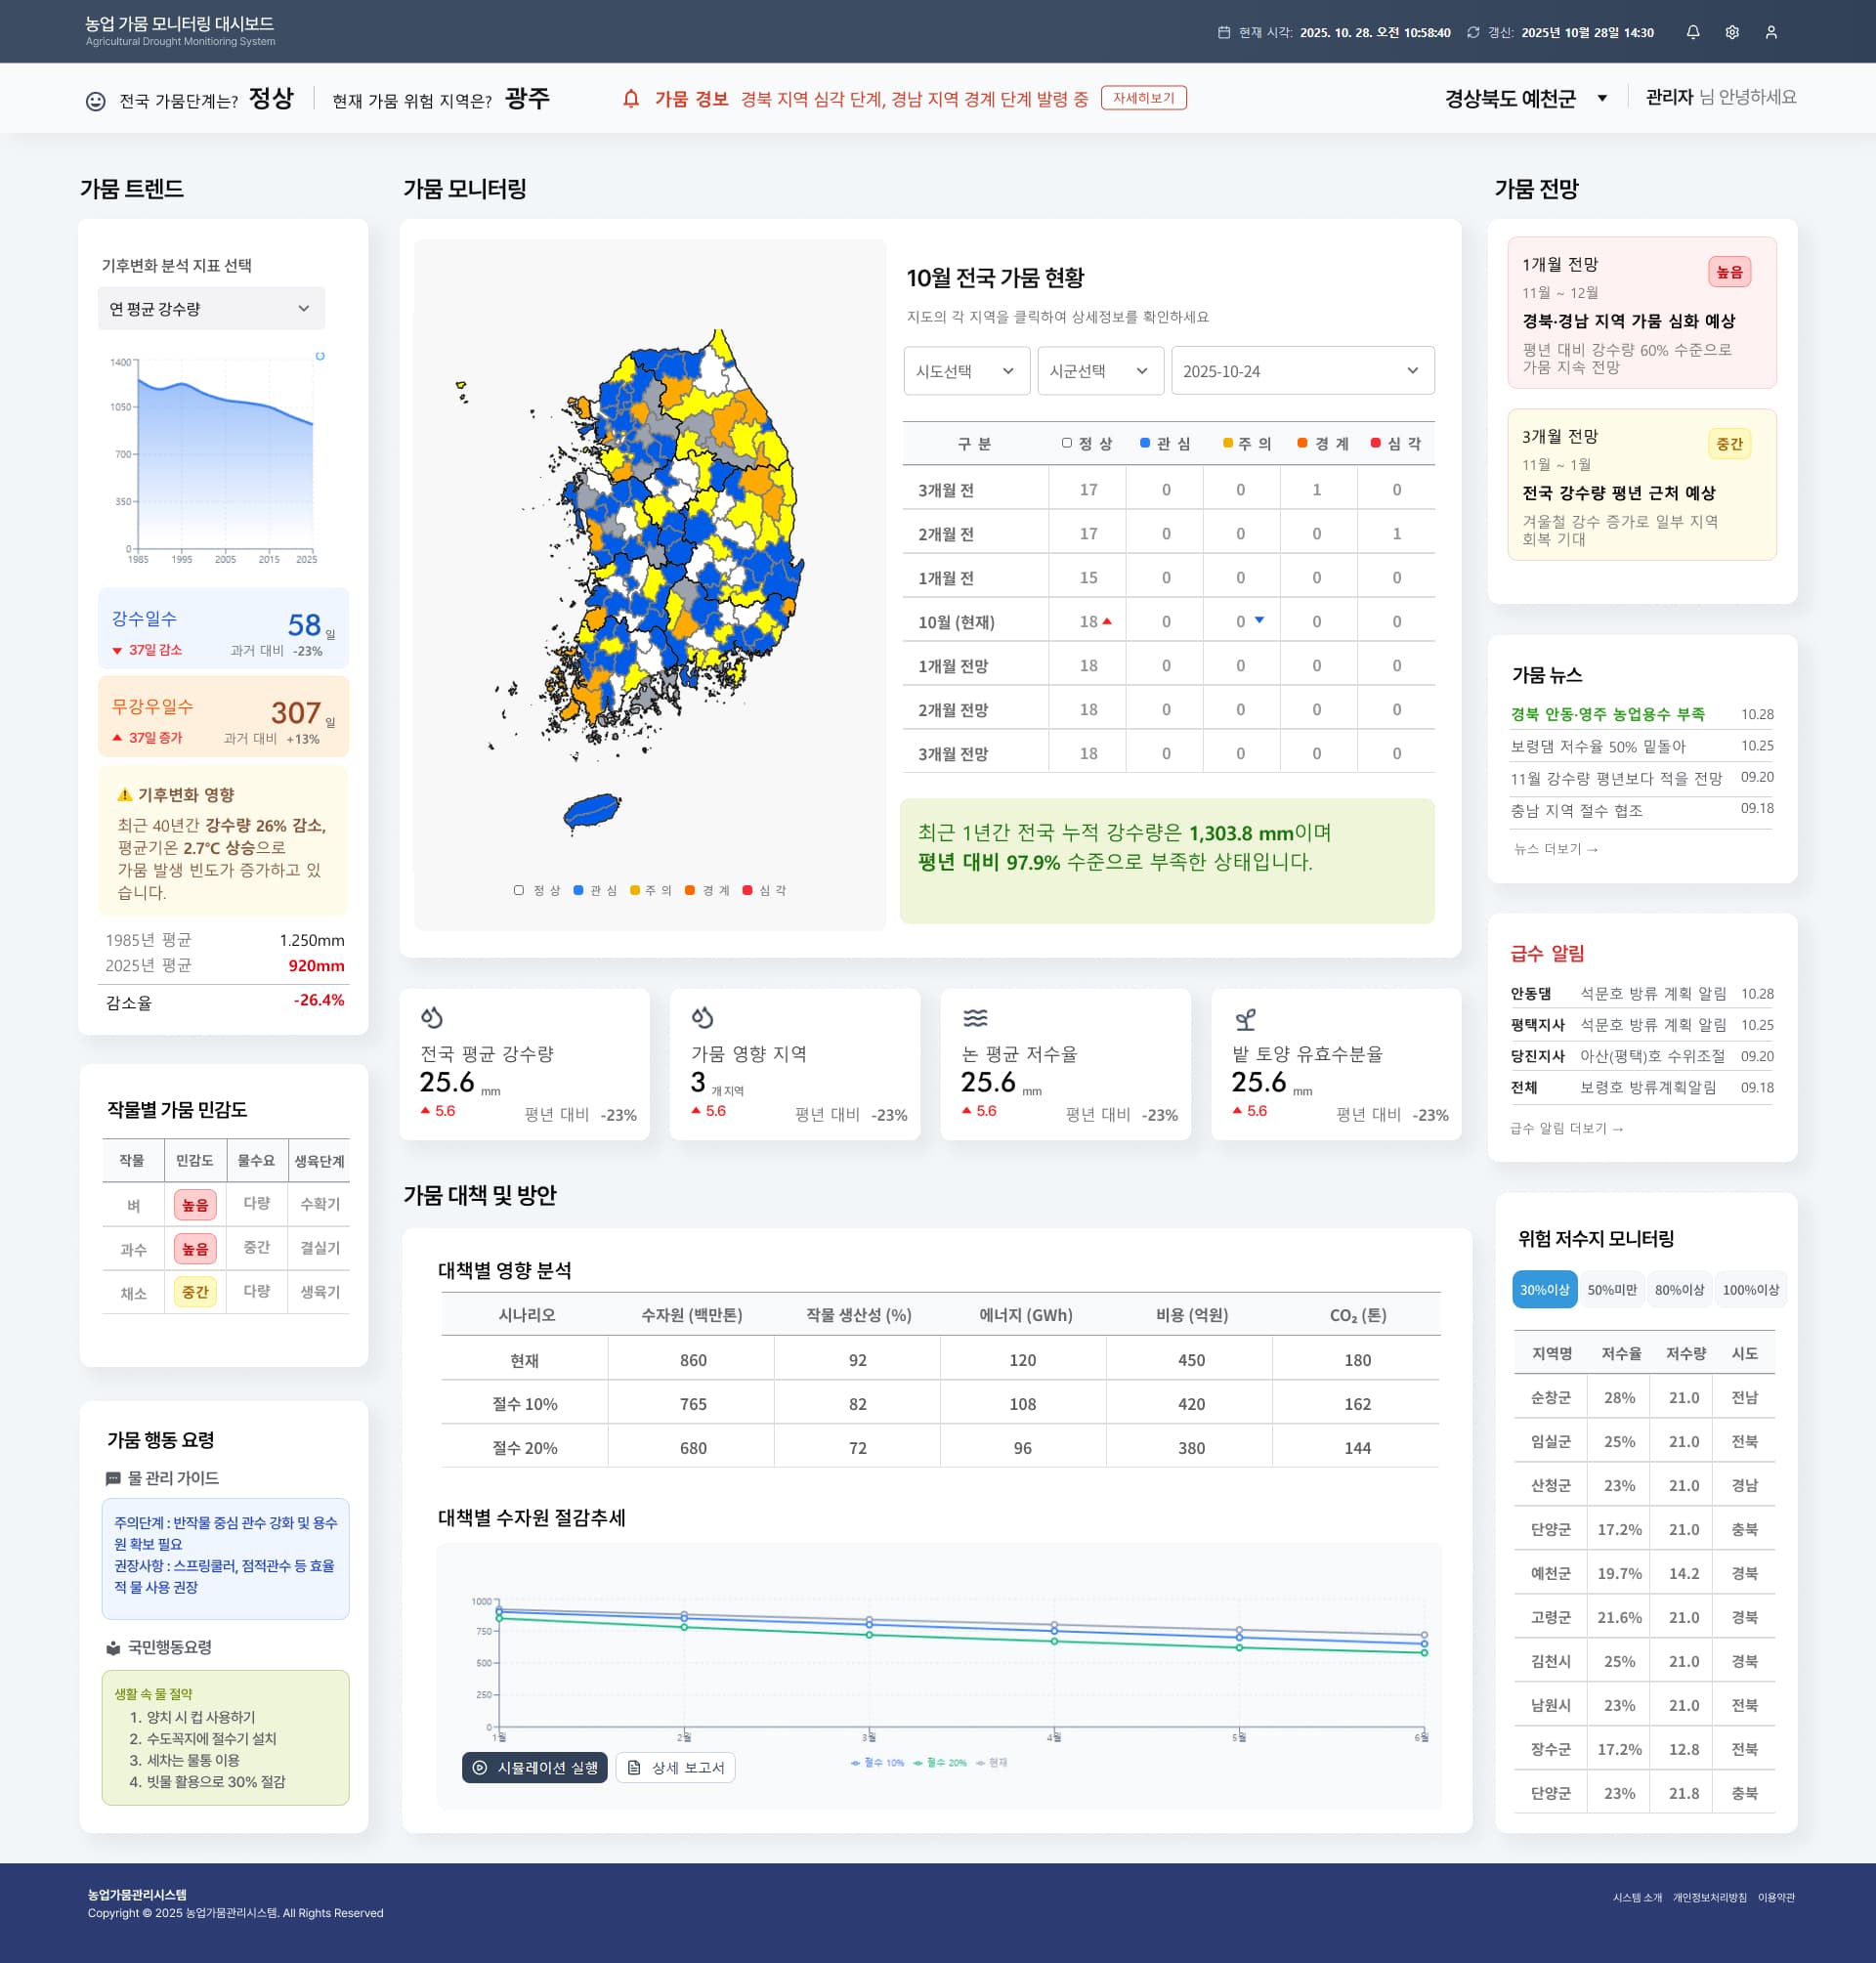Expand the 시도선택 dropdown
The width and height of the screenshot is (1876, 1963).
click(x=965, y=371)
